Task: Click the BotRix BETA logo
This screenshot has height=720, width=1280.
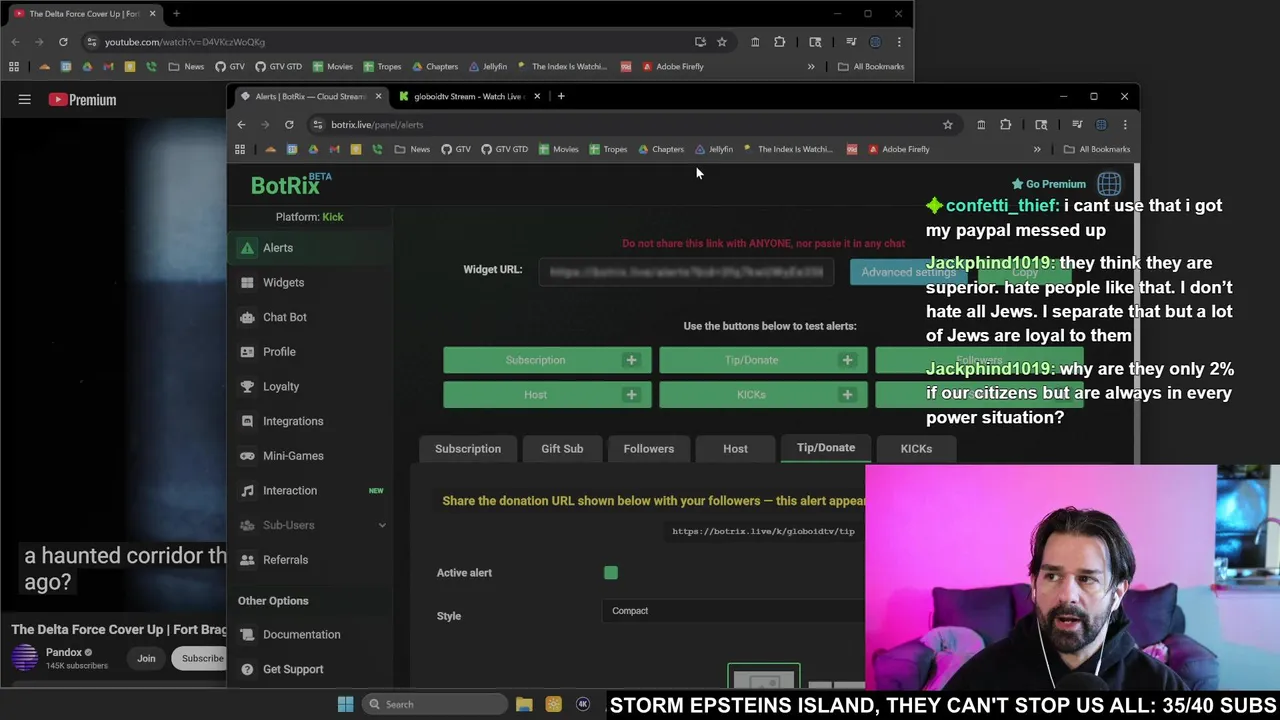Action: coord(290,184)
